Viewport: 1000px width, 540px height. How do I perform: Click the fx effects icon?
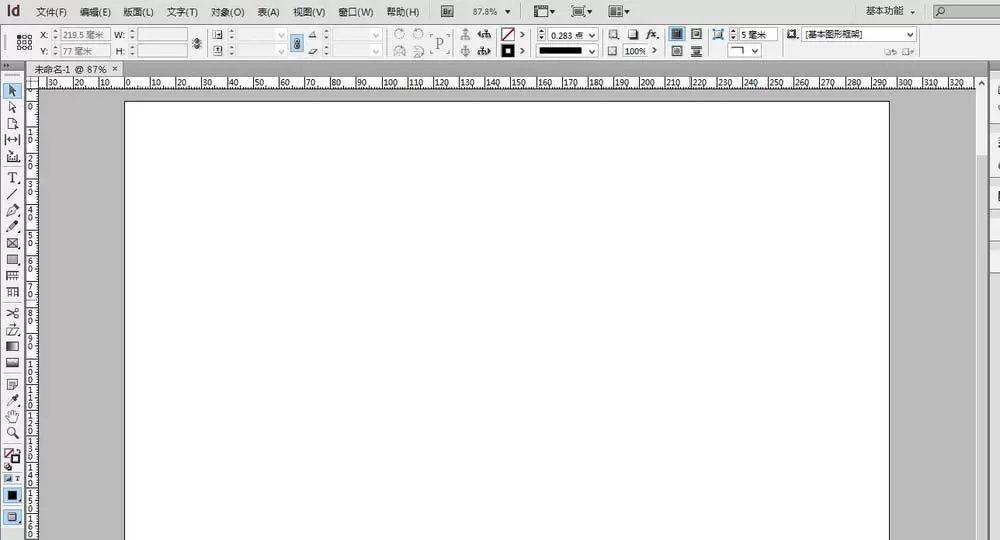pos(652,34)
